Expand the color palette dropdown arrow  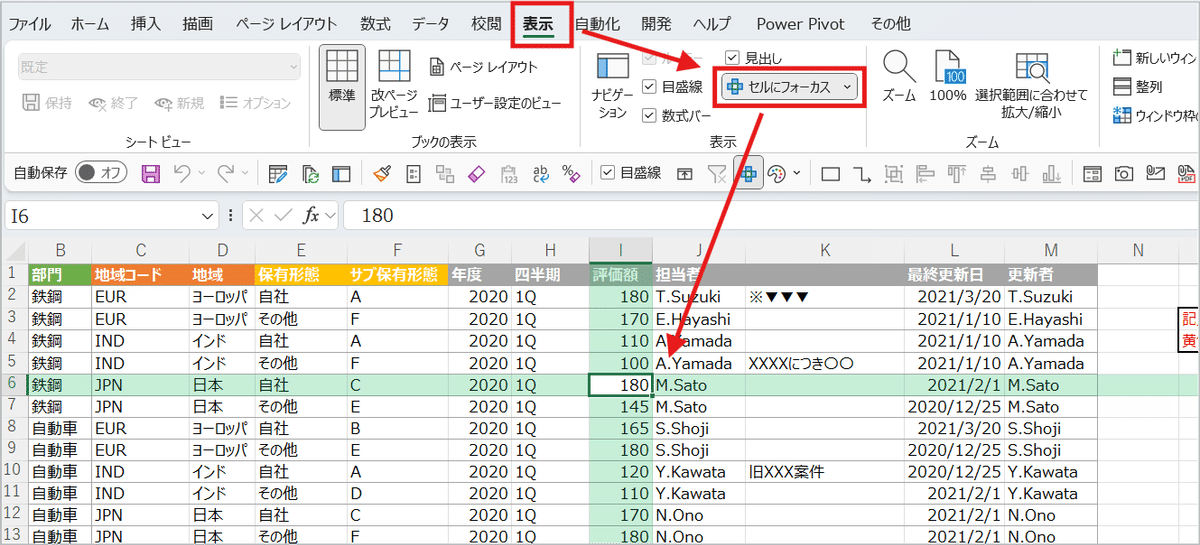797,173
